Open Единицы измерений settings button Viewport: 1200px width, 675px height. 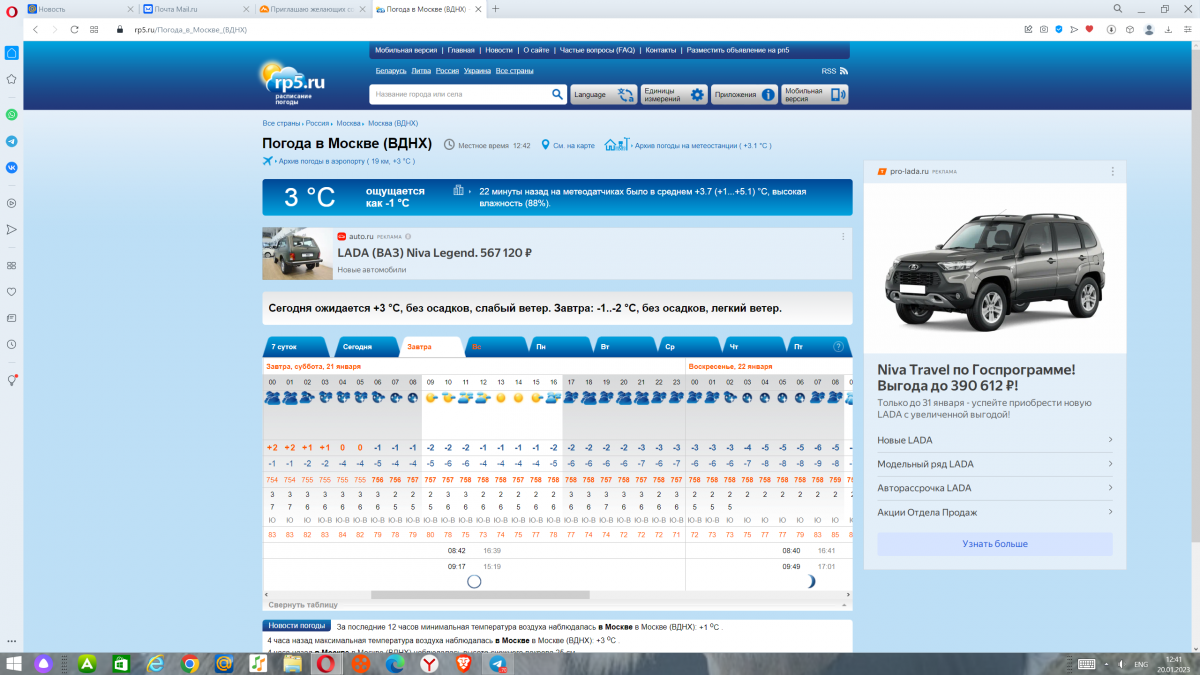pyautogui.click(x=674, y=95)
